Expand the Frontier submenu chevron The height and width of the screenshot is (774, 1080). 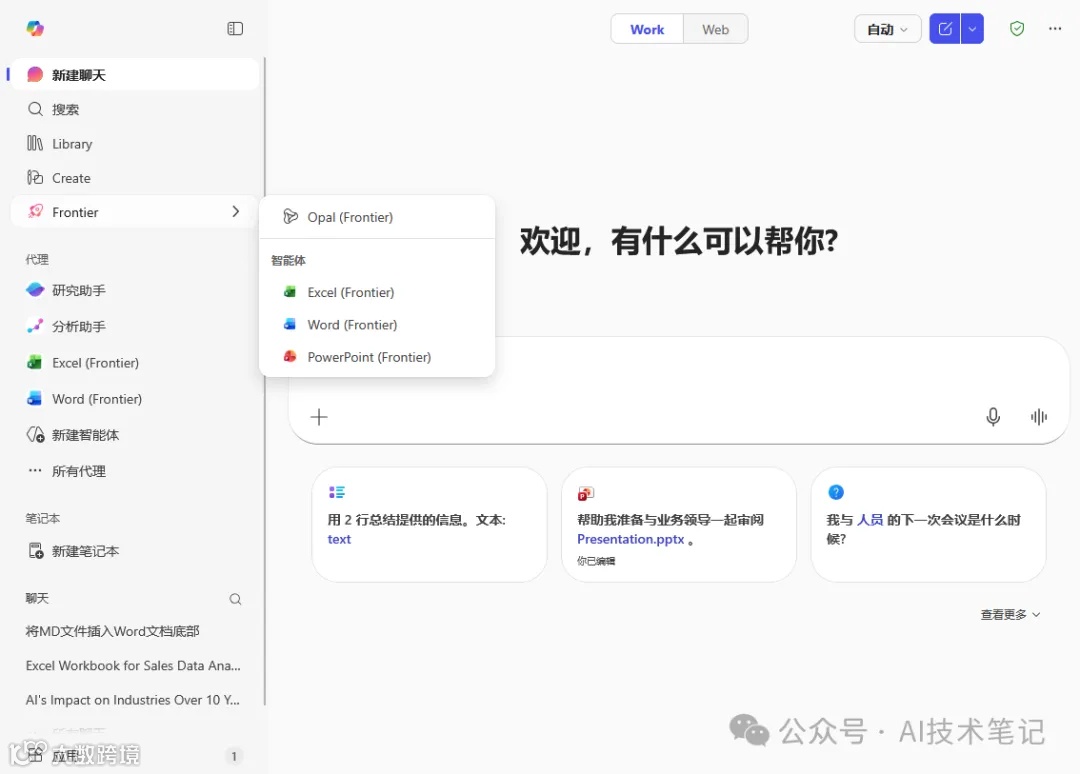(x=236, y=211)
